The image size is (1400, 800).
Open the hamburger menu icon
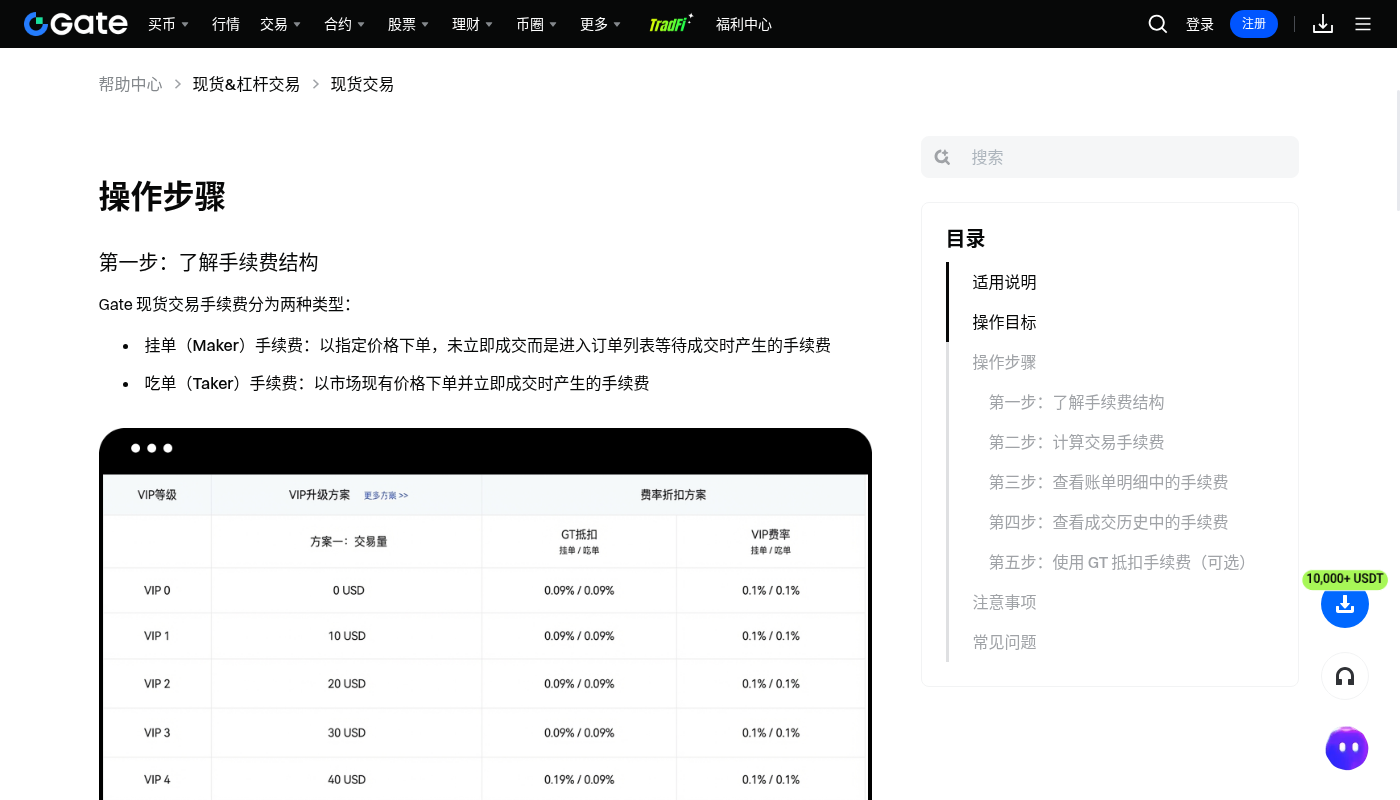[1363, 24]
